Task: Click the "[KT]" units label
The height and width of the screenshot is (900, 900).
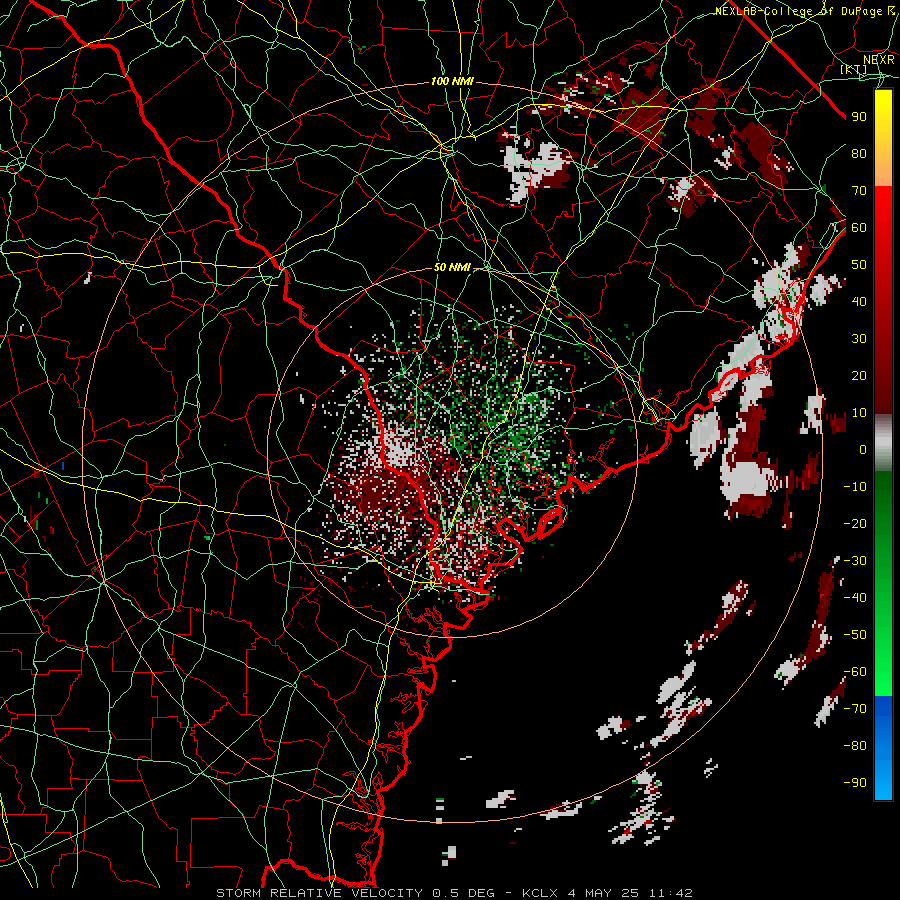Action: (x=854, y=69)
